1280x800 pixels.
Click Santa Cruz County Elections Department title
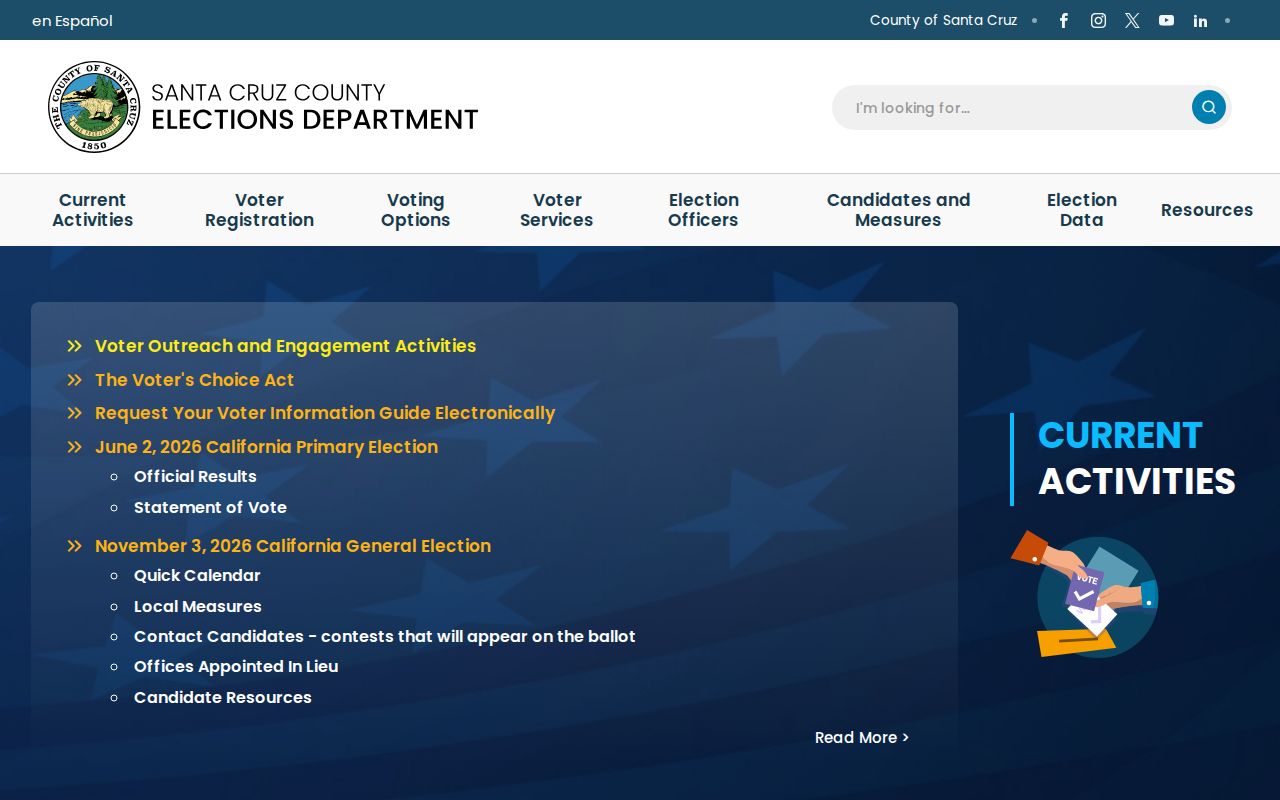pos(314,107)
